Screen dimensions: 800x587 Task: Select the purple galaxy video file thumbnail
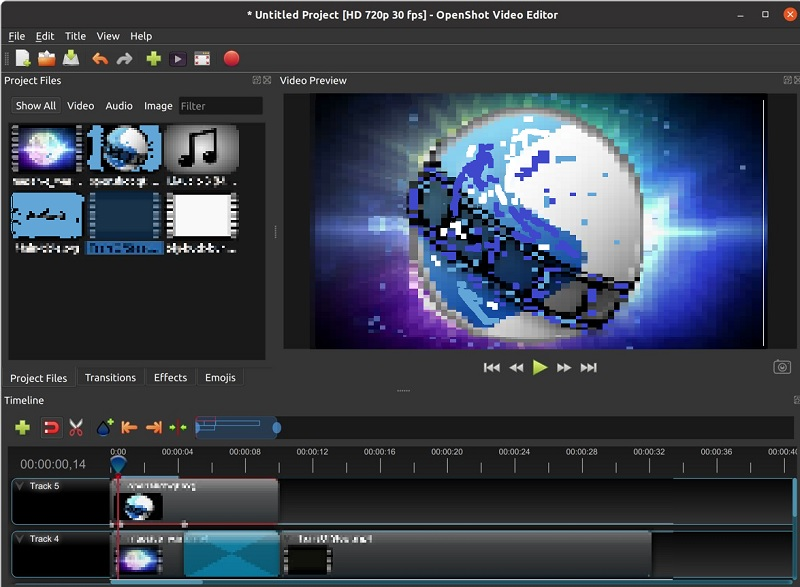(x=47, y=149)
